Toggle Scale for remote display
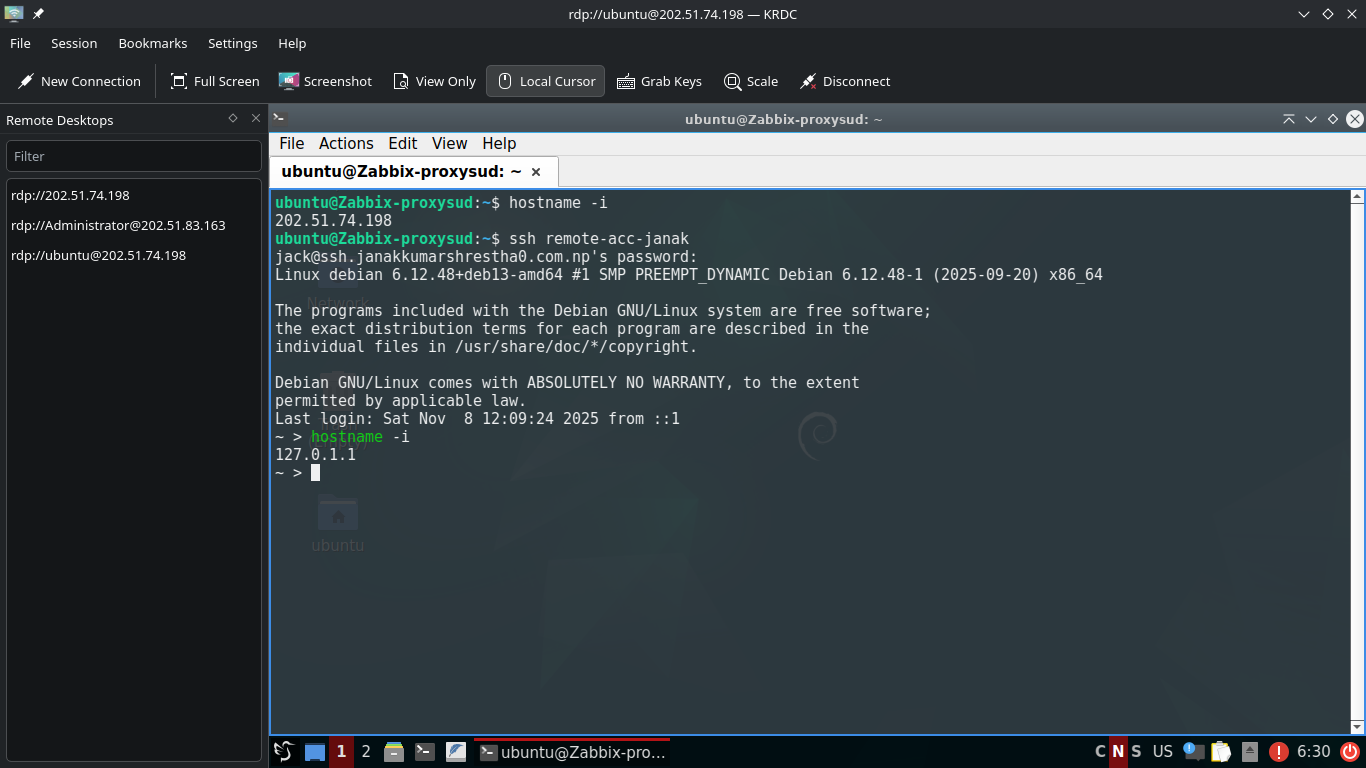The height and width of the screenshot is (768, 1366). click(x=751, y=82)
